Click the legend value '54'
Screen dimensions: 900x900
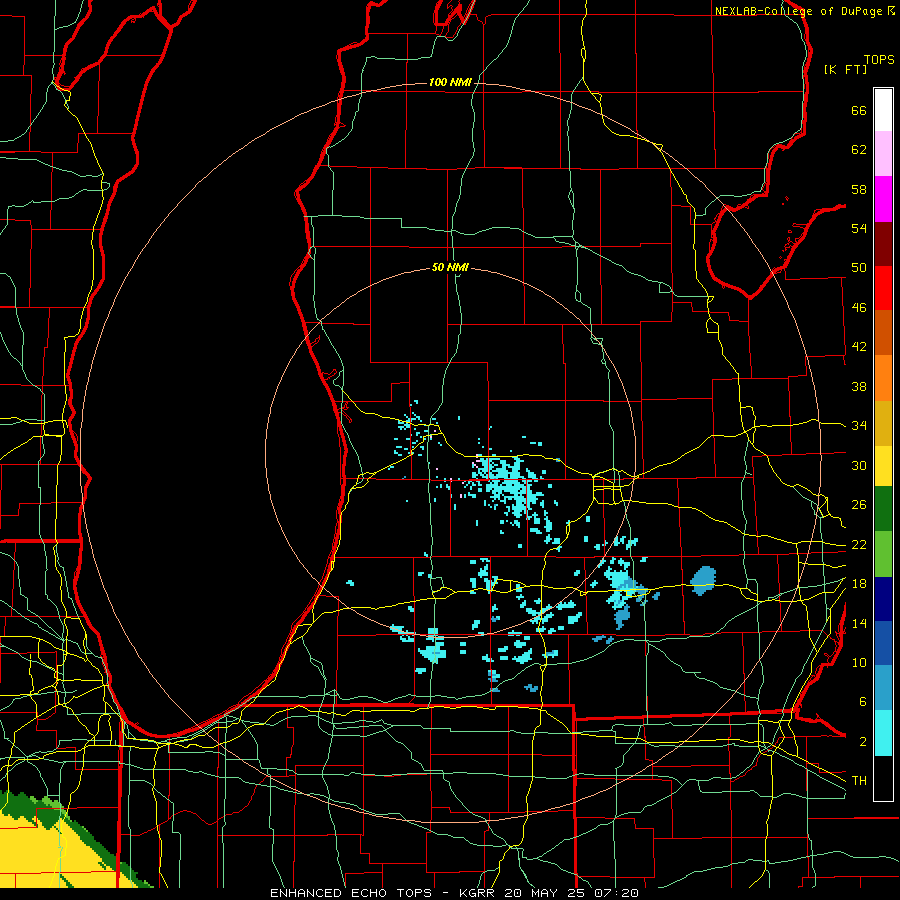coord(859,228)
